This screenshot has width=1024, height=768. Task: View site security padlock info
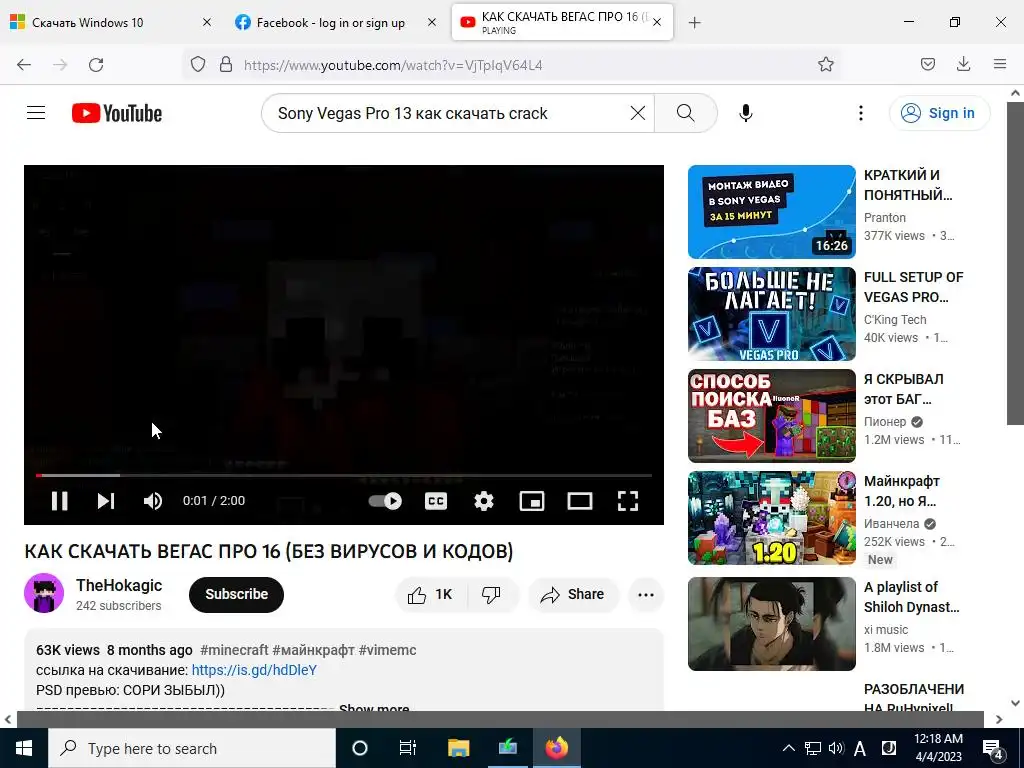pyautogui.click(x=226, y=65)
